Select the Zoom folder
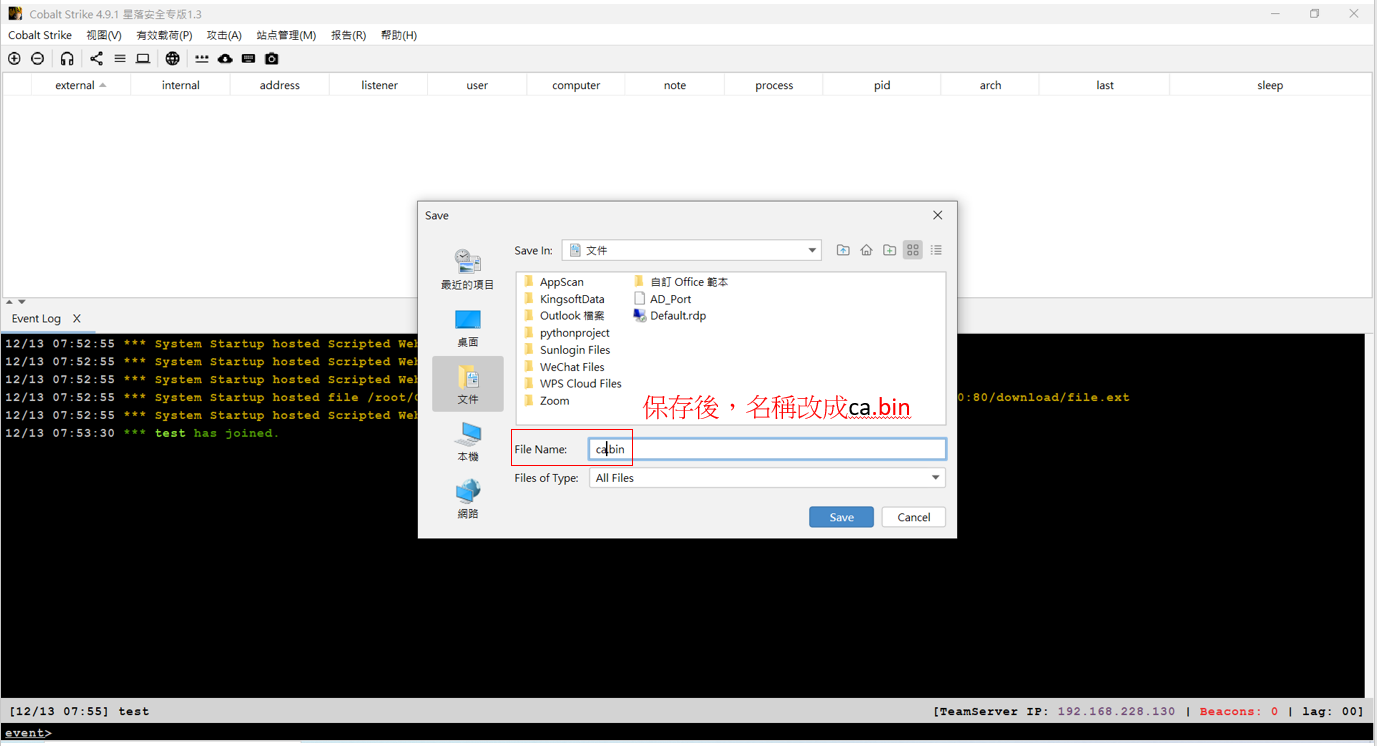This screenshot has width=1377, height=746. coord(546,401)
